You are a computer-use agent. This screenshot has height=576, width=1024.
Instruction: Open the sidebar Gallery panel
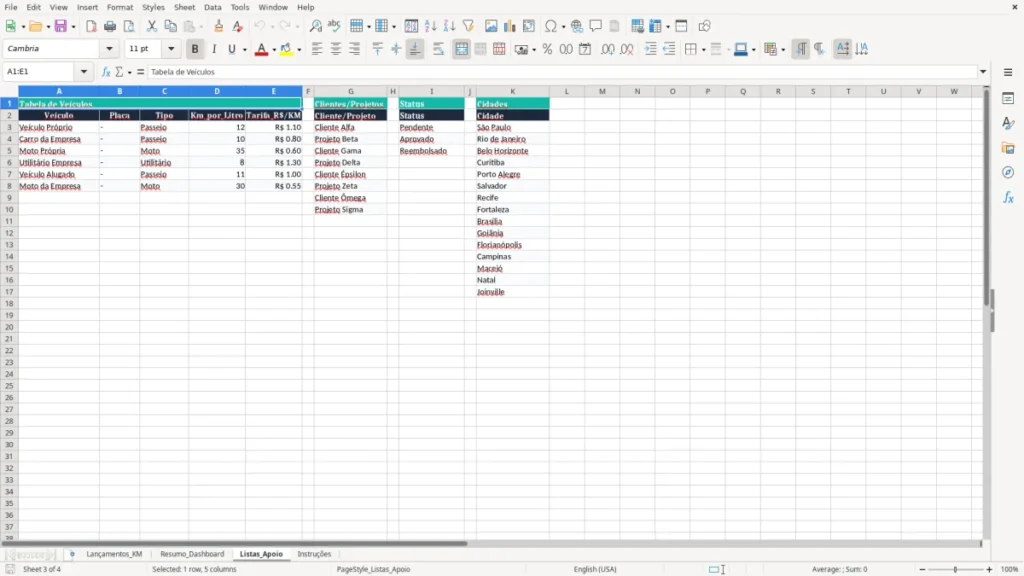(1008, 148)
